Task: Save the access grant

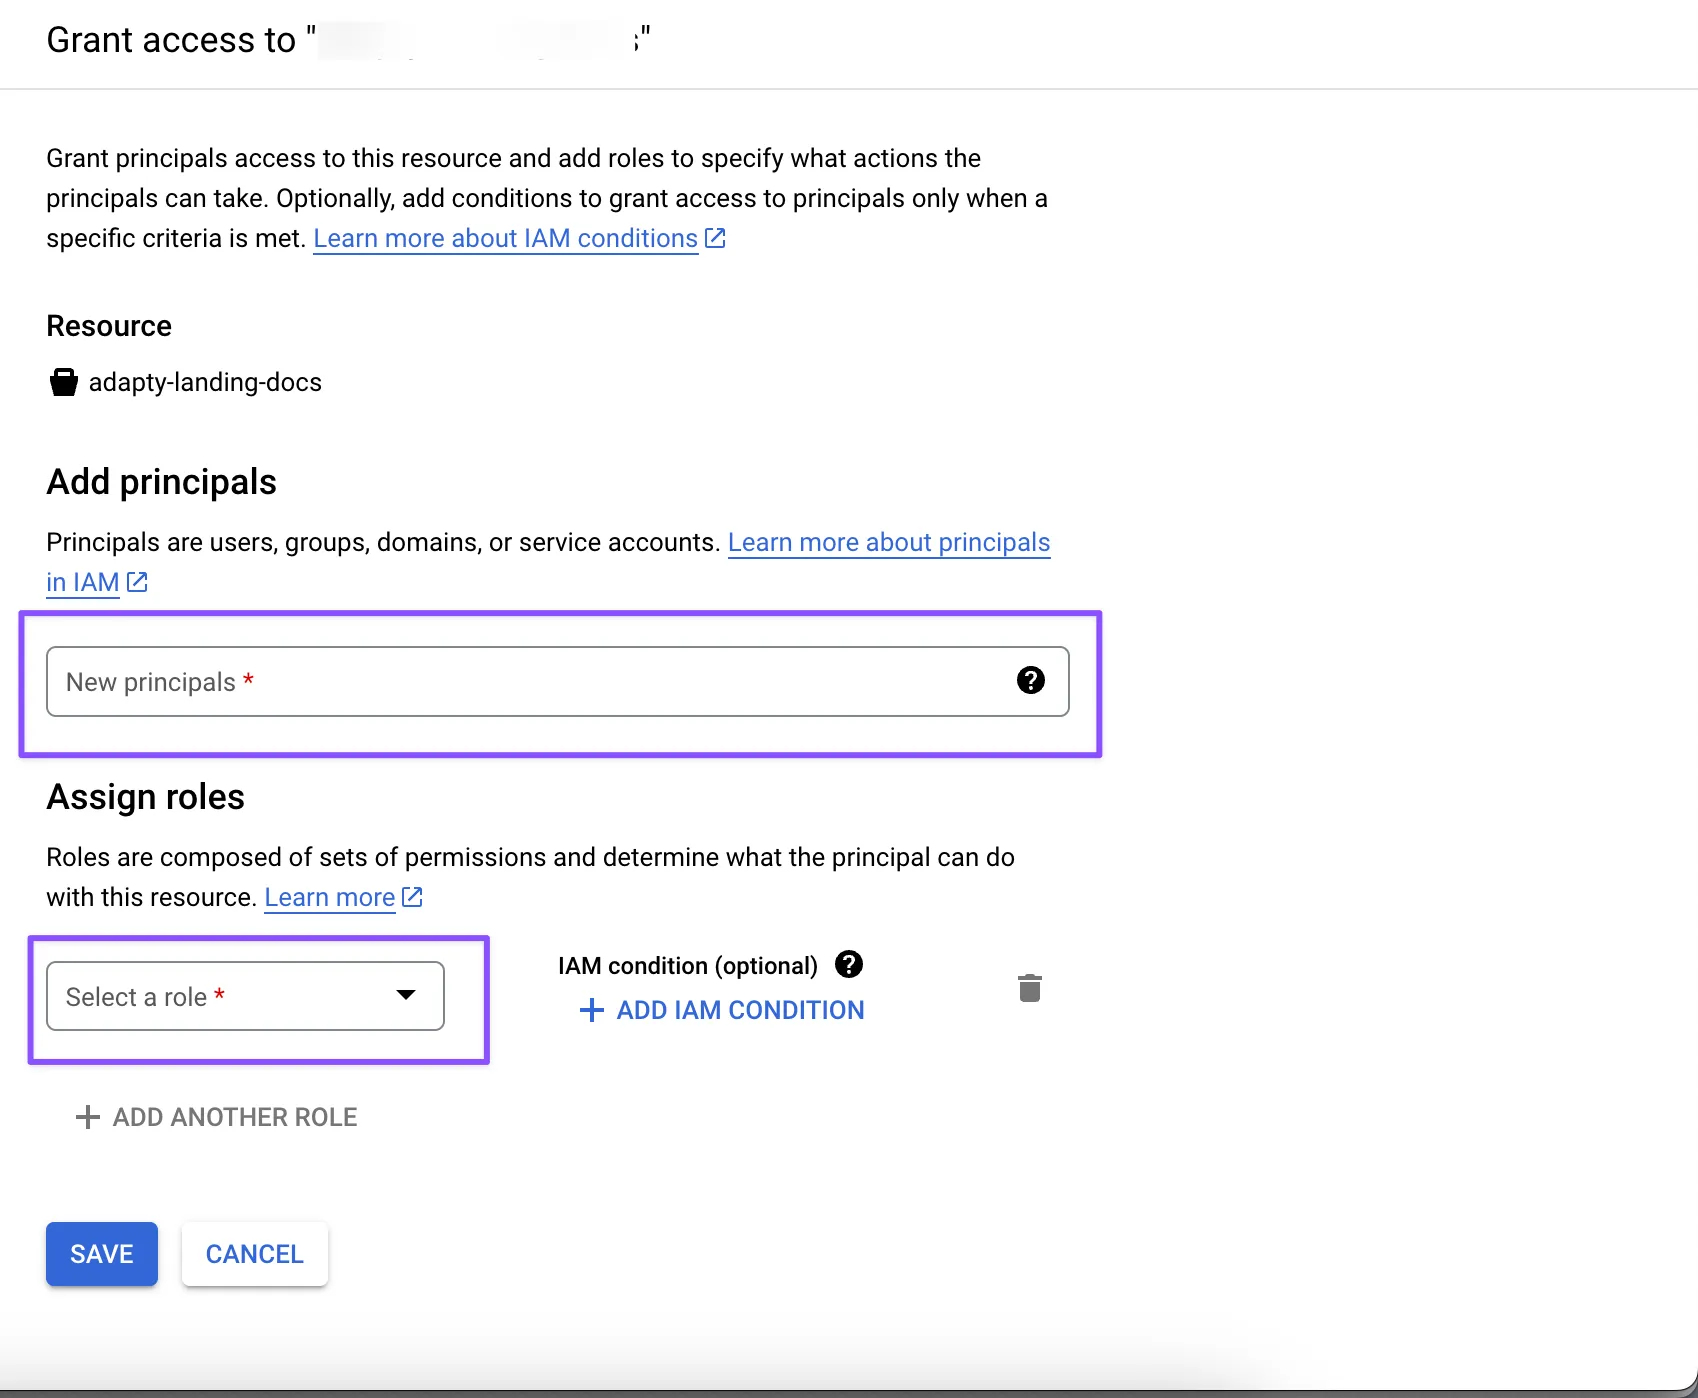Action: coord(102,1254)
